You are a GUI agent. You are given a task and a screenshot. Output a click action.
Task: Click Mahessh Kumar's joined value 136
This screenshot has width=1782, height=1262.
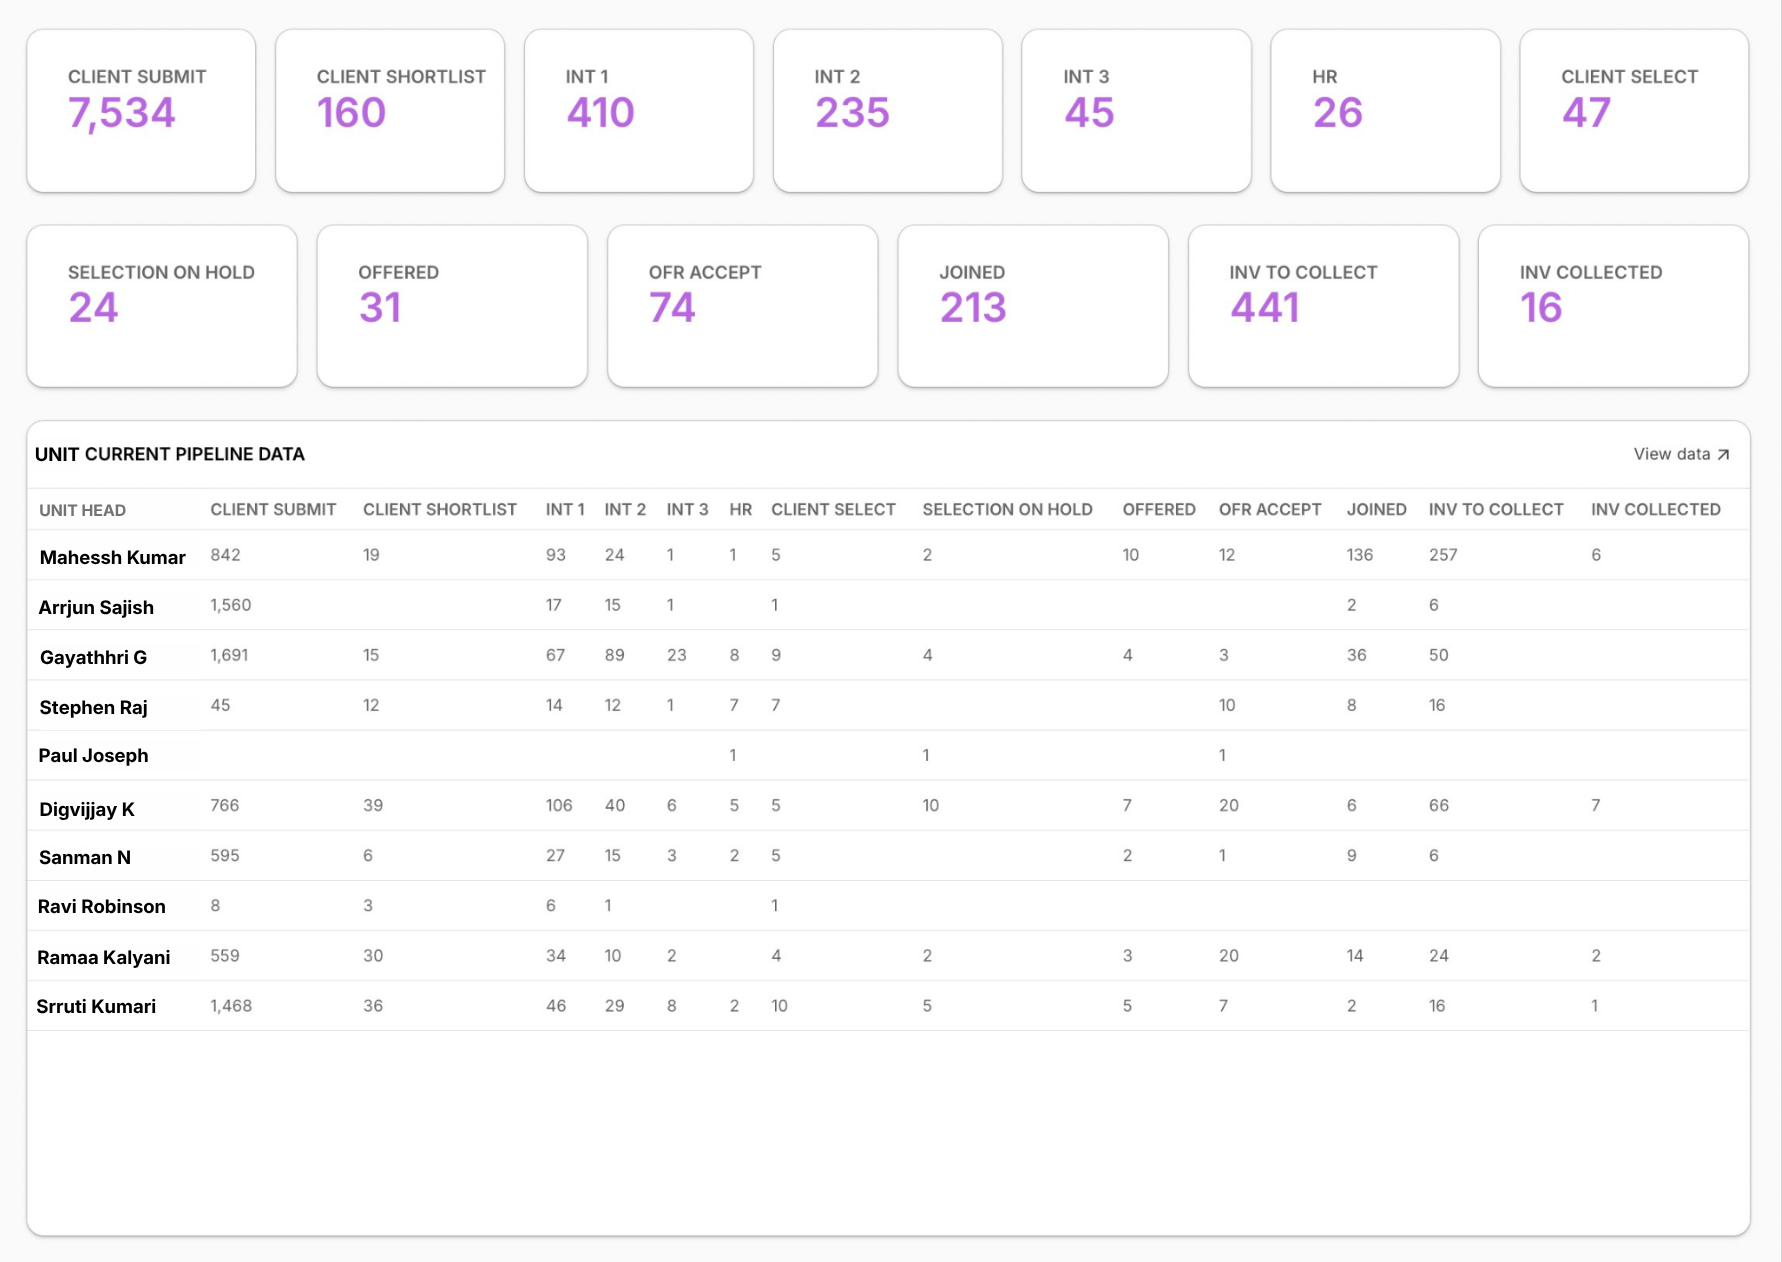[x=1360, y=555]
